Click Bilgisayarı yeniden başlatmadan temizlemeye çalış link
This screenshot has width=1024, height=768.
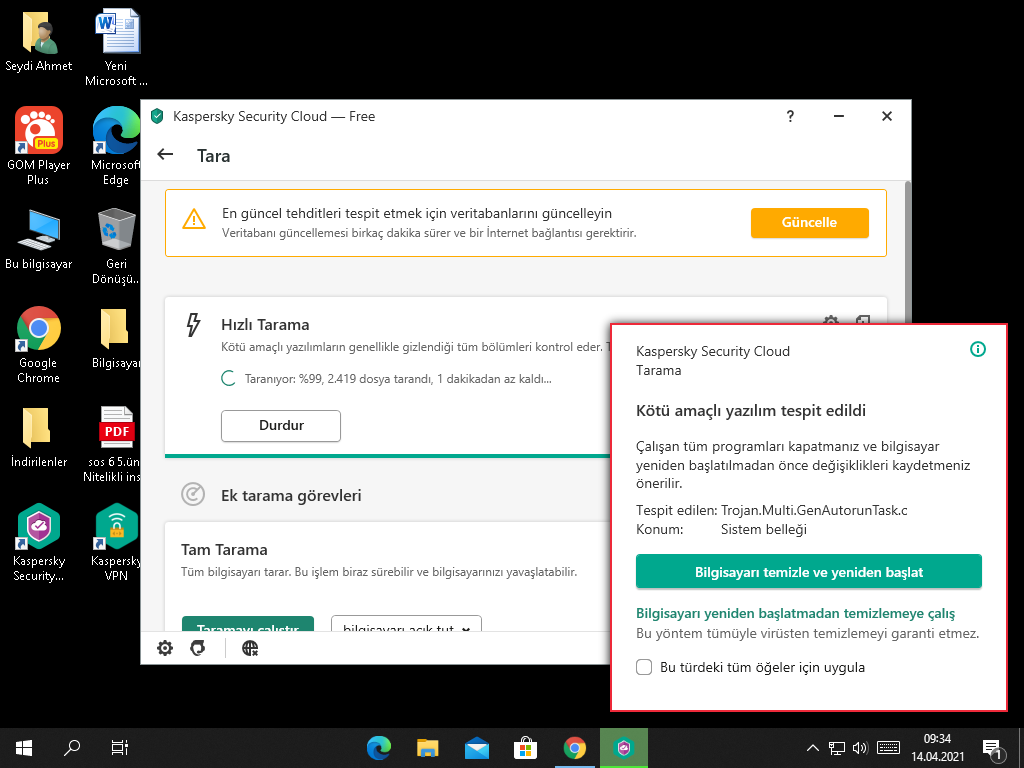pyautogui.click(x=795, y=613)
